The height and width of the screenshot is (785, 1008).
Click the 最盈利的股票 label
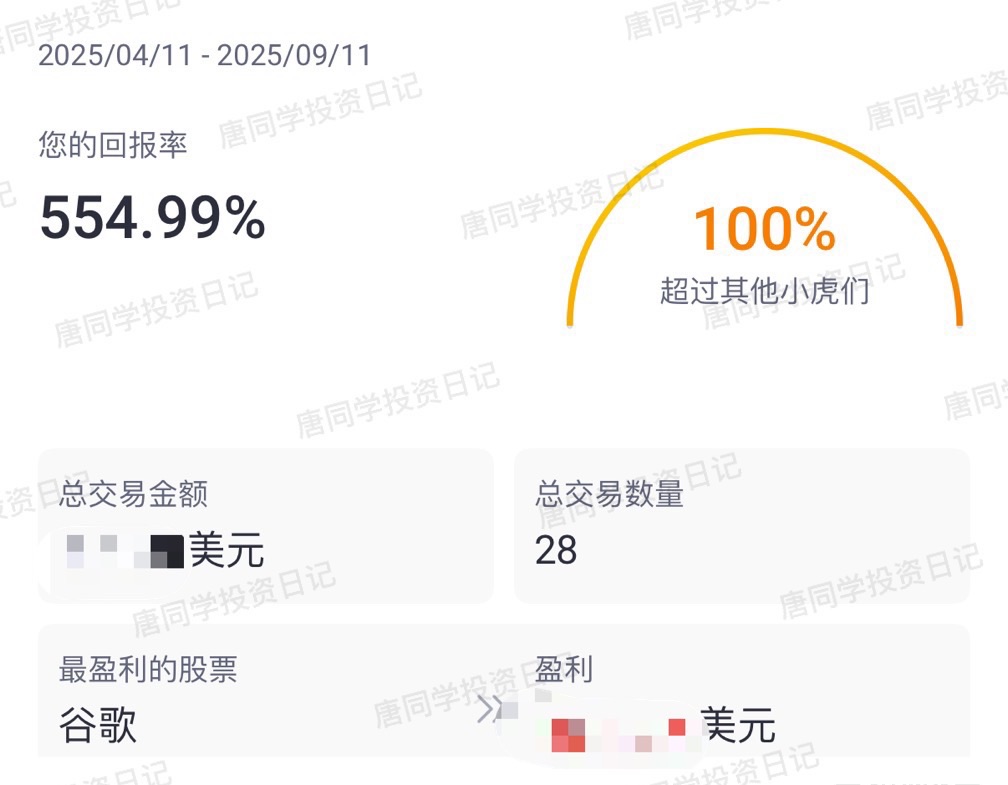pyautogui.click(x=148, y=669)
